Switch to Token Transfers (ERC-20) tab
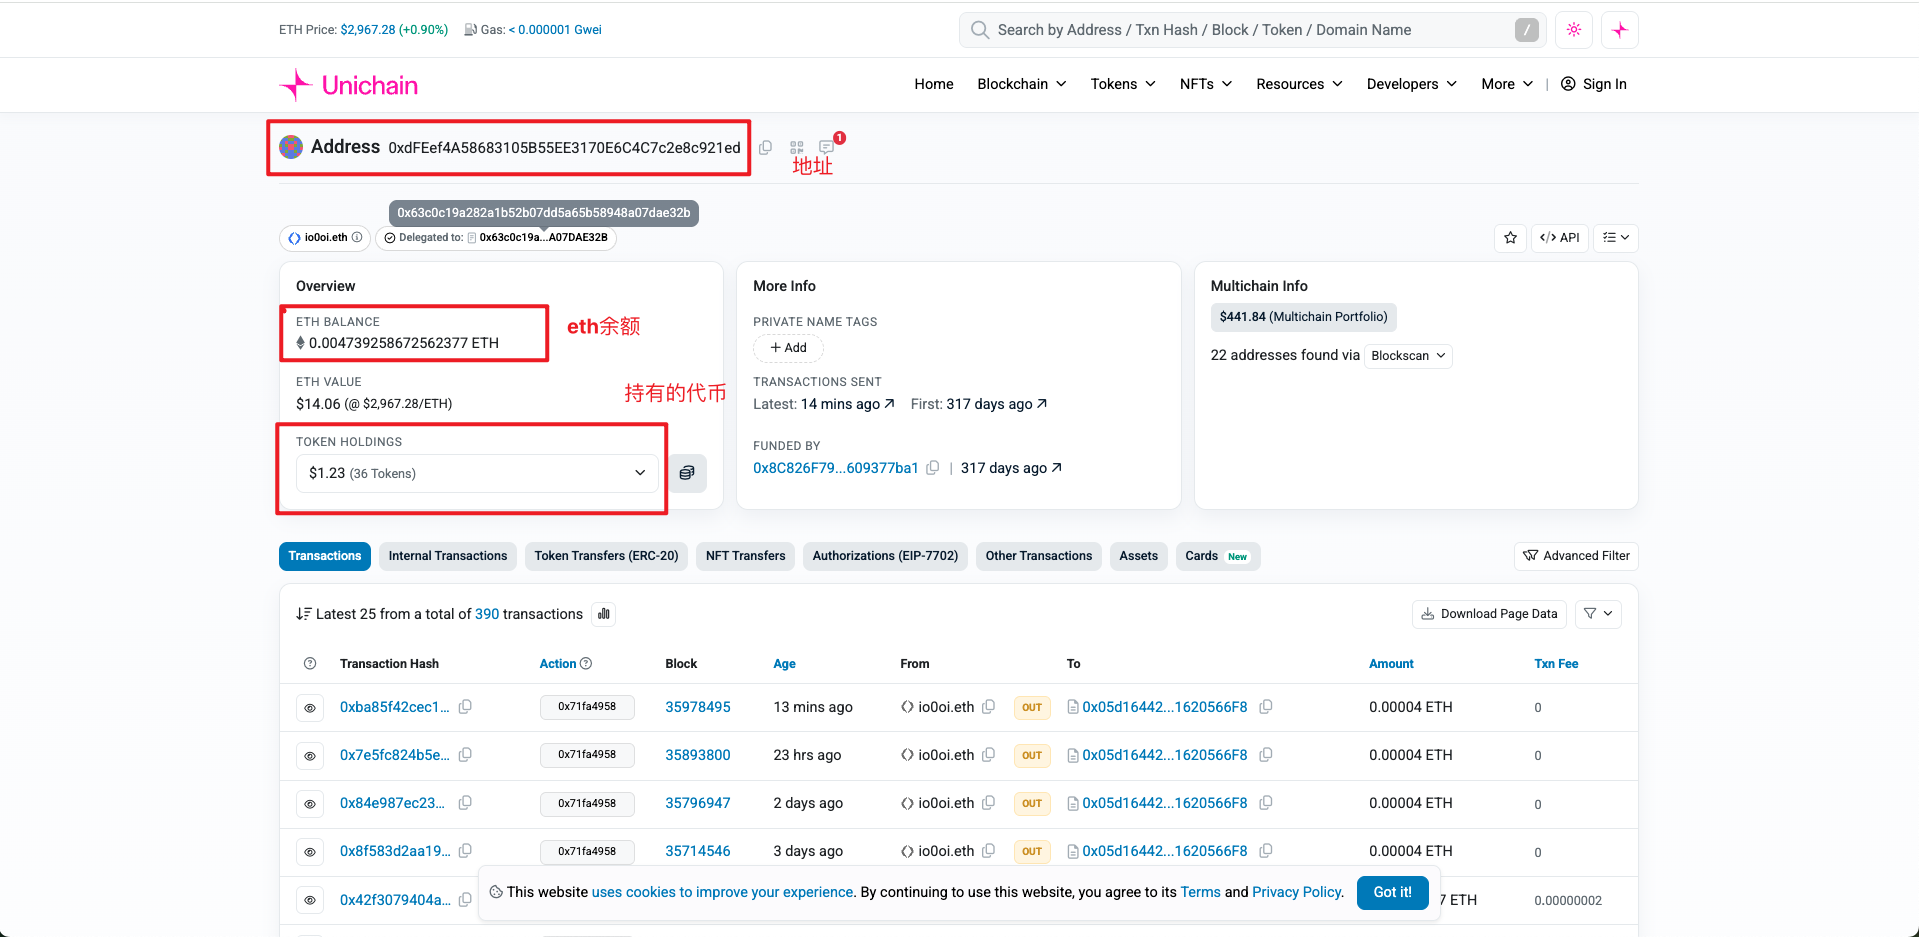Viewport: 1919px width, 937px height. point(606,556)
